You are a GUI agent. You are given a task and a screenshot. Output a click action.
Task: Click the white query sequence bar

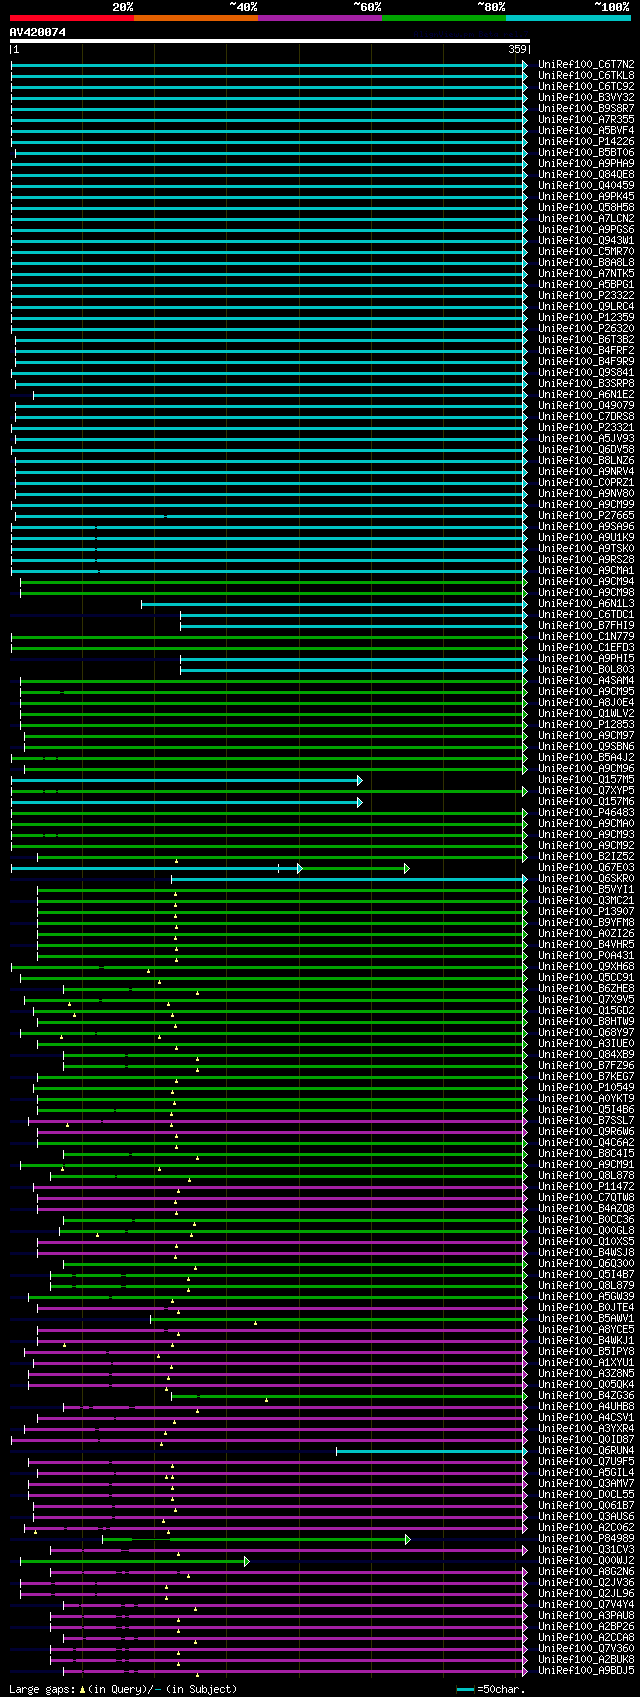(269, 41)
